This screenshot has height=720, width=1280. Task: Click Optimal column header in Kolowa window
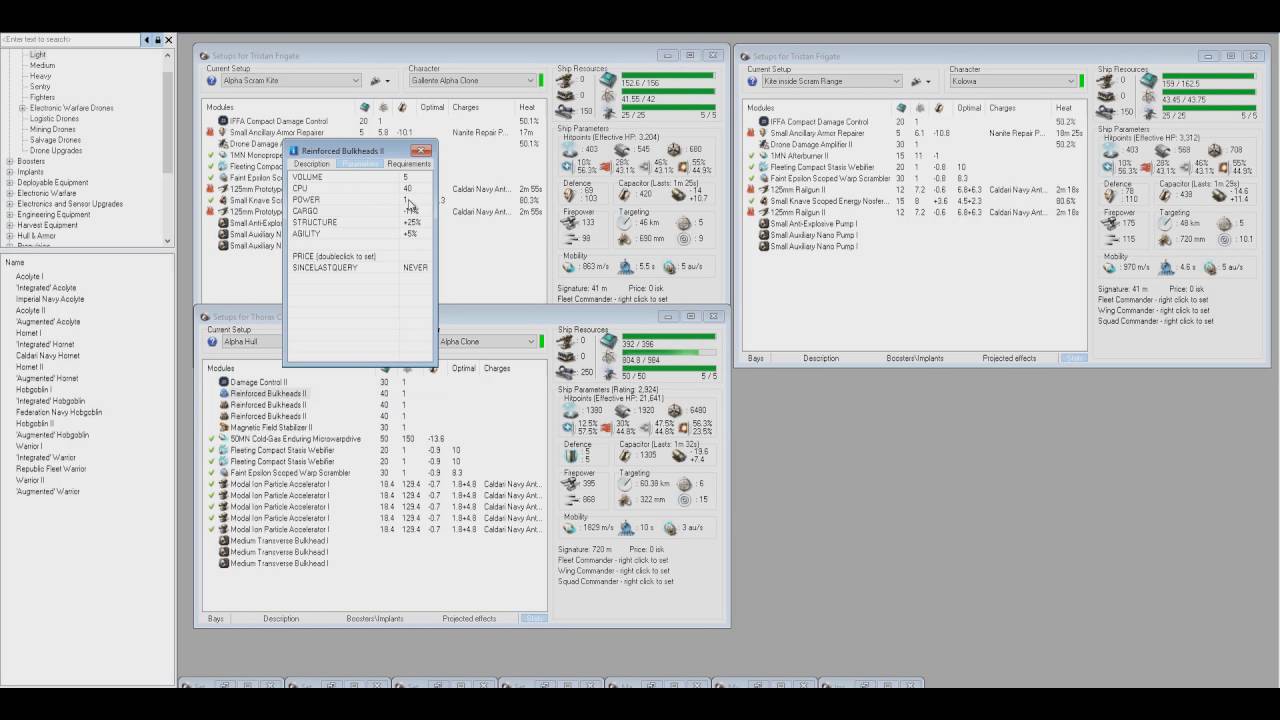click(969, 108)
